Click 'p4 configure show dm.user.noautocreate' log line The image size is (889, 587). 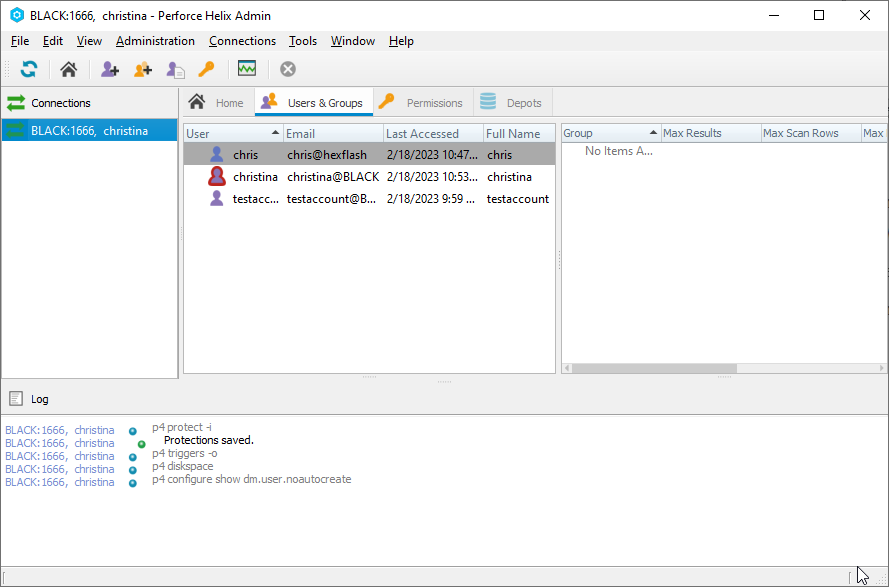[252, 479]
